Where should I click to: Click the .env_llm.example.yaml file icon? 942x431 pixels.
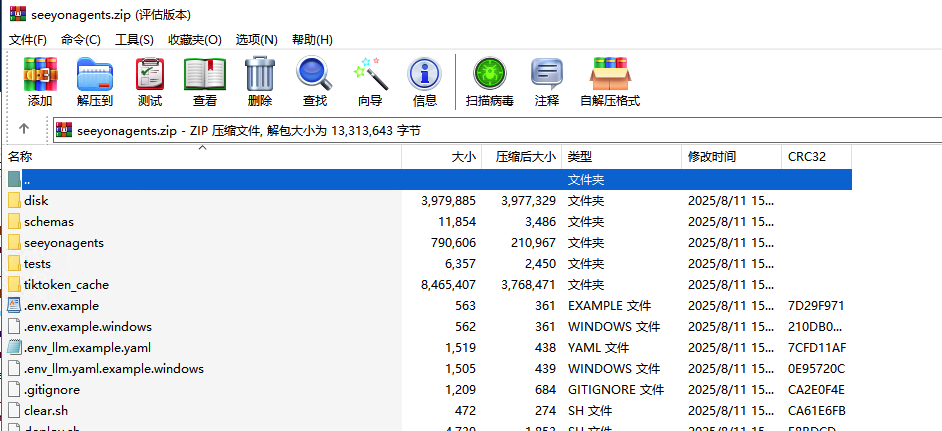click(x=14, y=347)
